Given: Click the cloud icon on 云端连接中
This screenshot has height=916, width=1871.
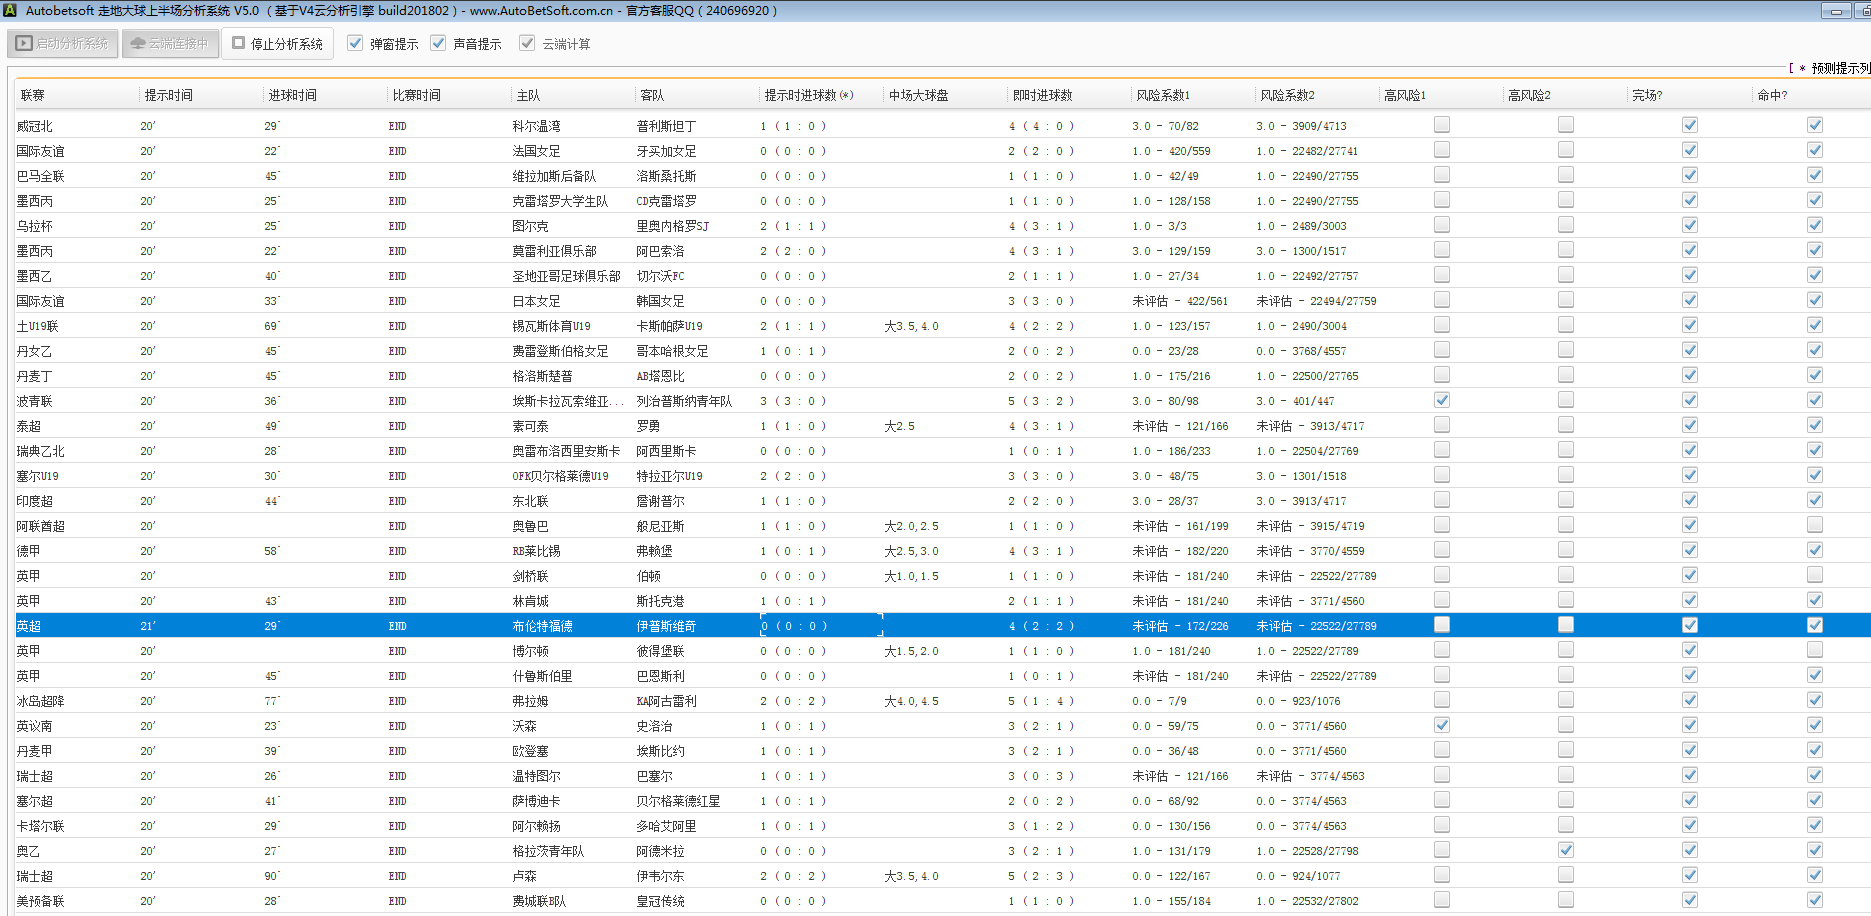Looking at the screenshot, I should tap(138, 43).
